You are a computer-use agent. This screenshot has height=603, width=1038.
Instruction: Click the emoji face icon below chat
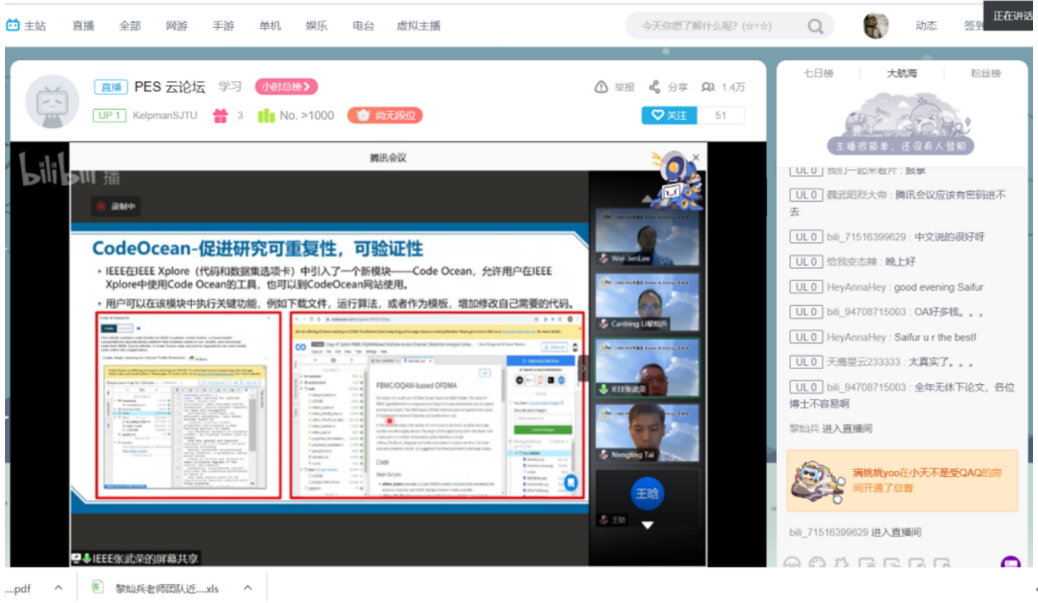(792, 563)
